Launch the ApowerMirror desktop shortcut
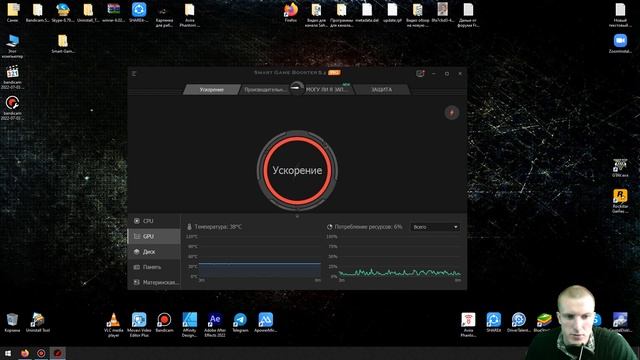The width and height of the screenshot is (640, 360). click(265, 322)
